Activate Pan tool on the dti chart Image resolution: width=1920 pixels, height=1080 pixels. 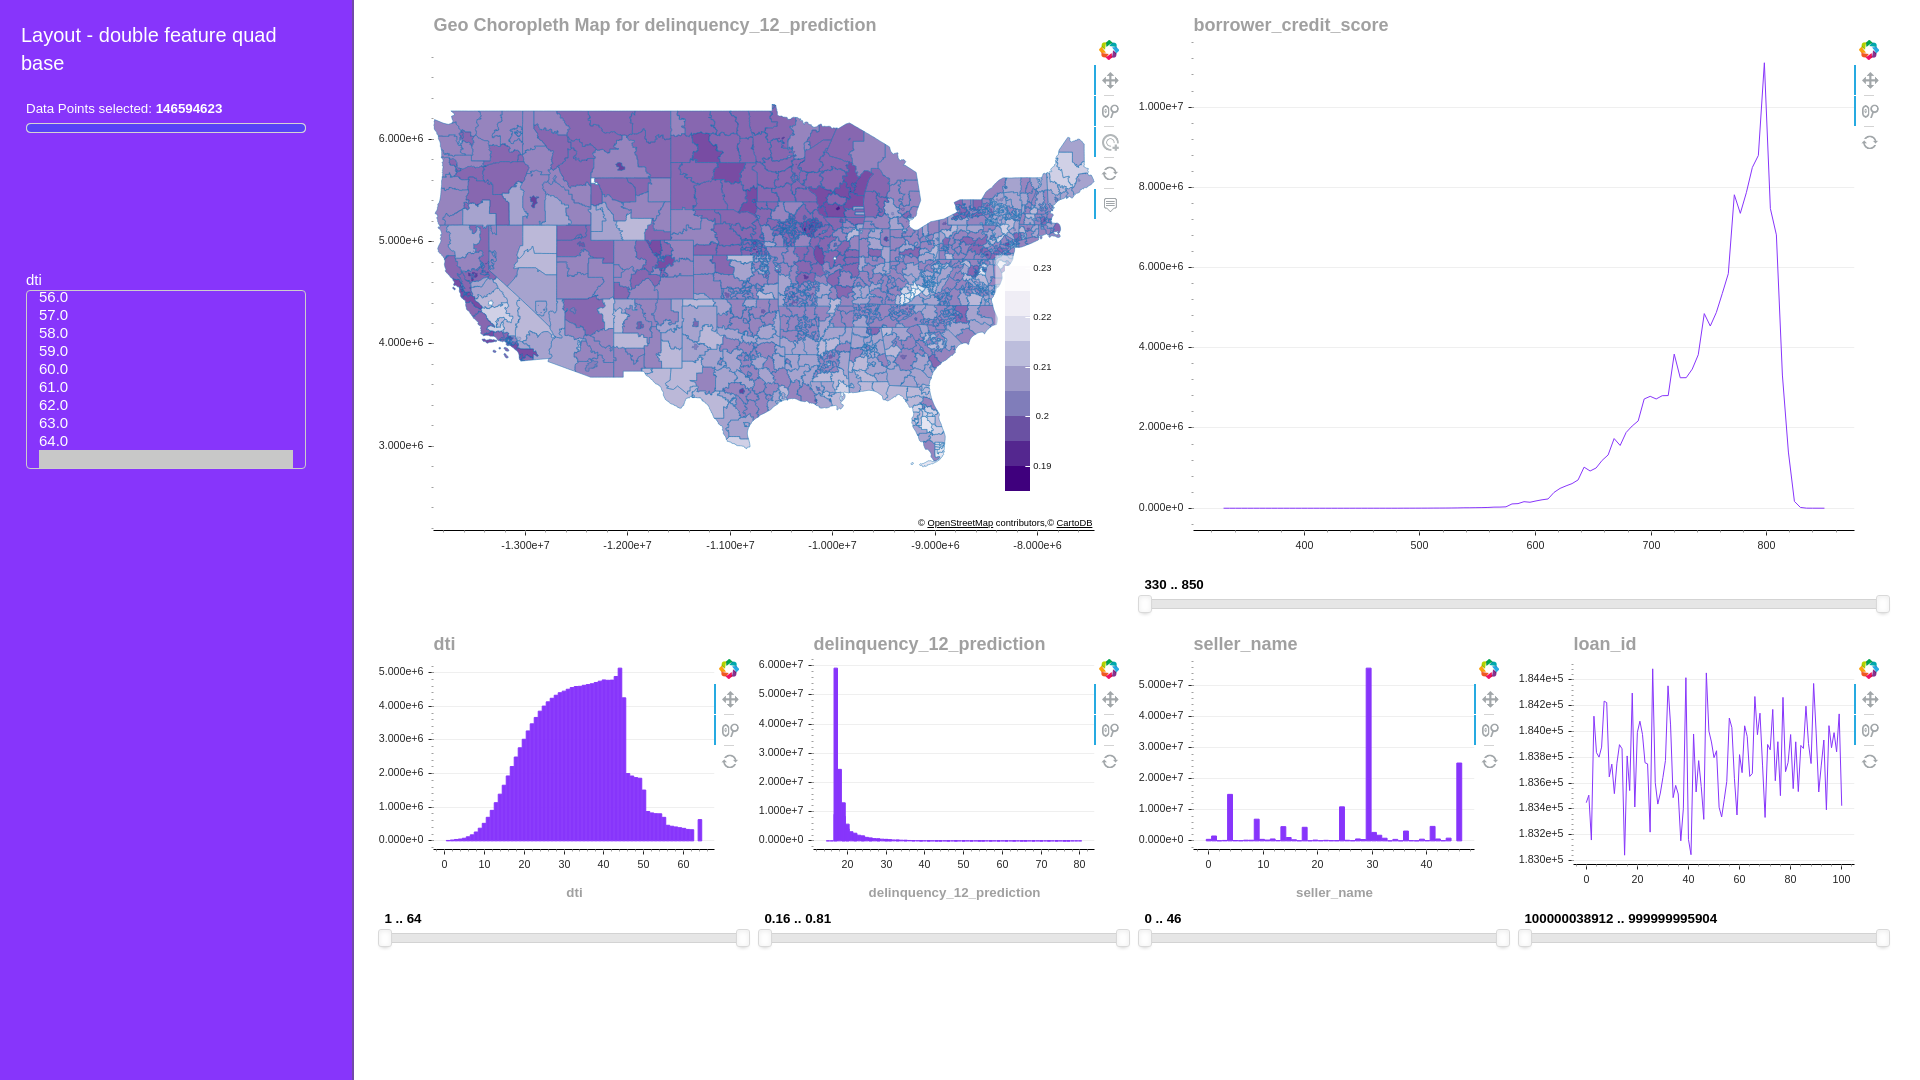tap(730, 700)
